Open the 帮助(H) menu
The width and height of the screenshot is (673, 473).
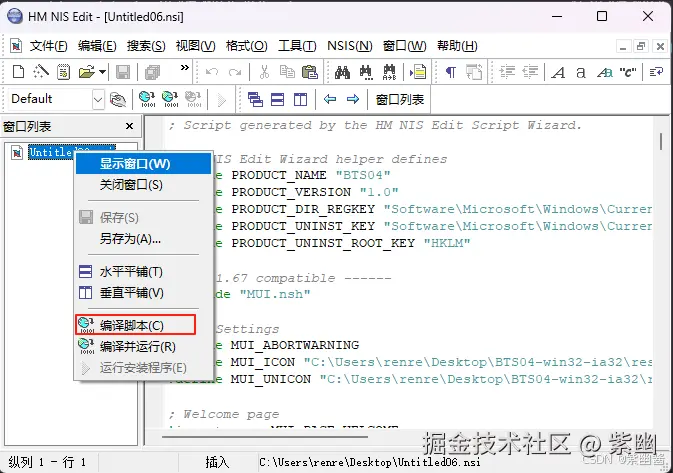pyautogui.click(x=457, y=45)
